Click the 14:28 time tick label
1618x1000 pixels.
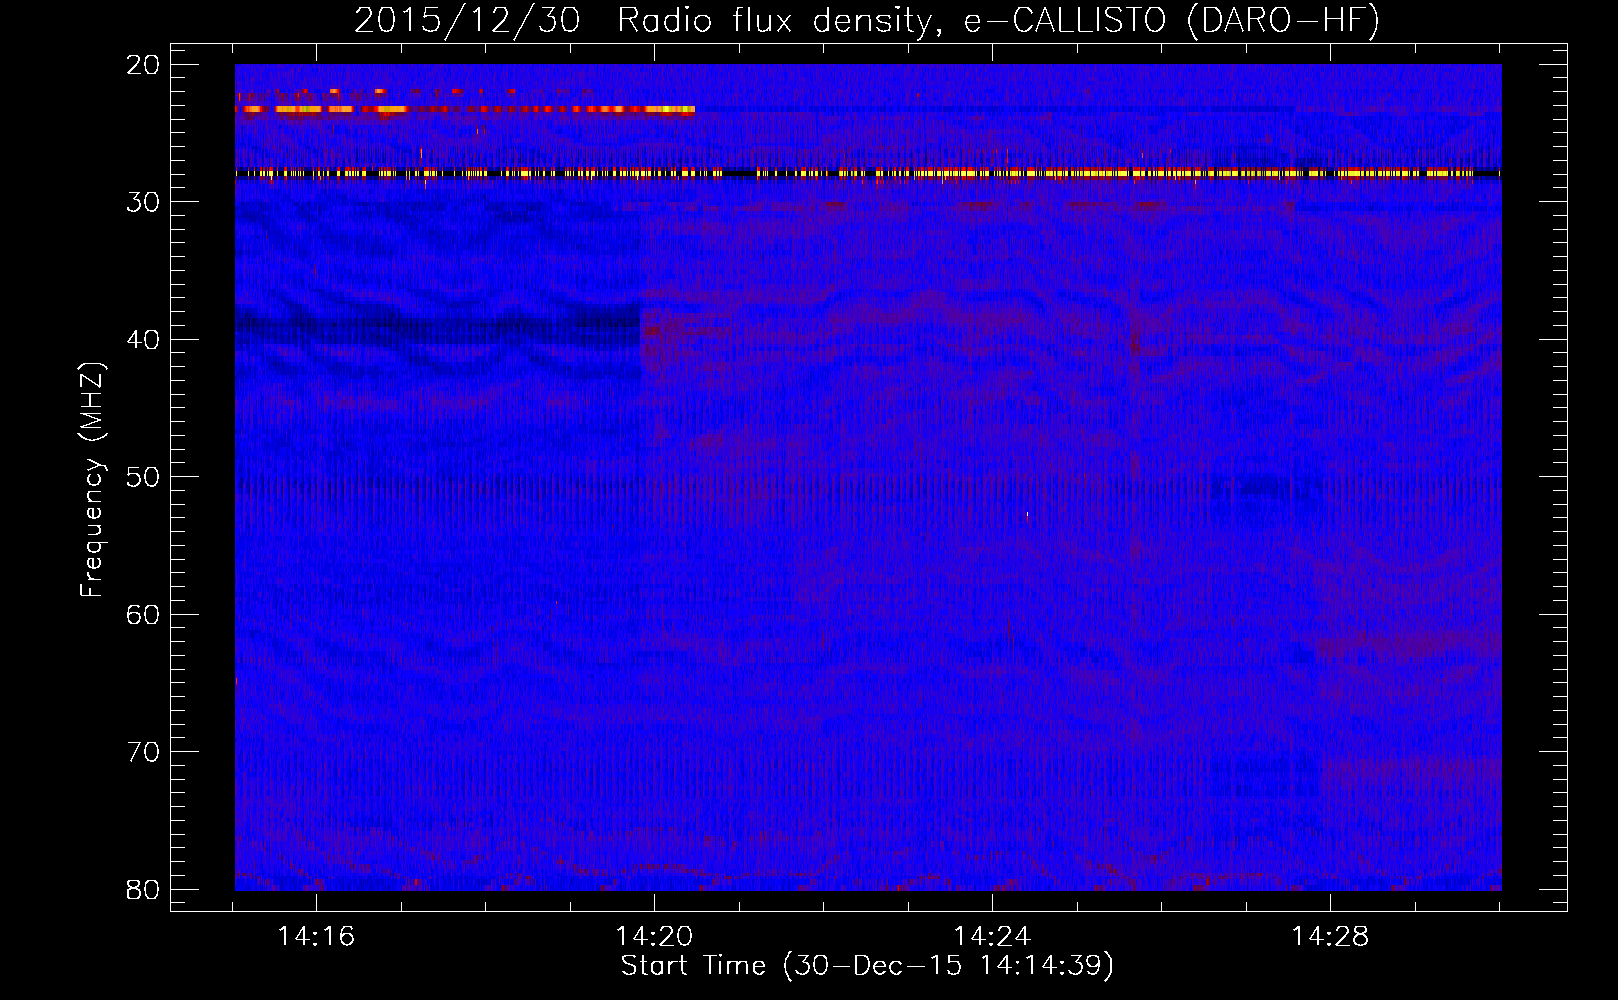tap(1330, 937)
